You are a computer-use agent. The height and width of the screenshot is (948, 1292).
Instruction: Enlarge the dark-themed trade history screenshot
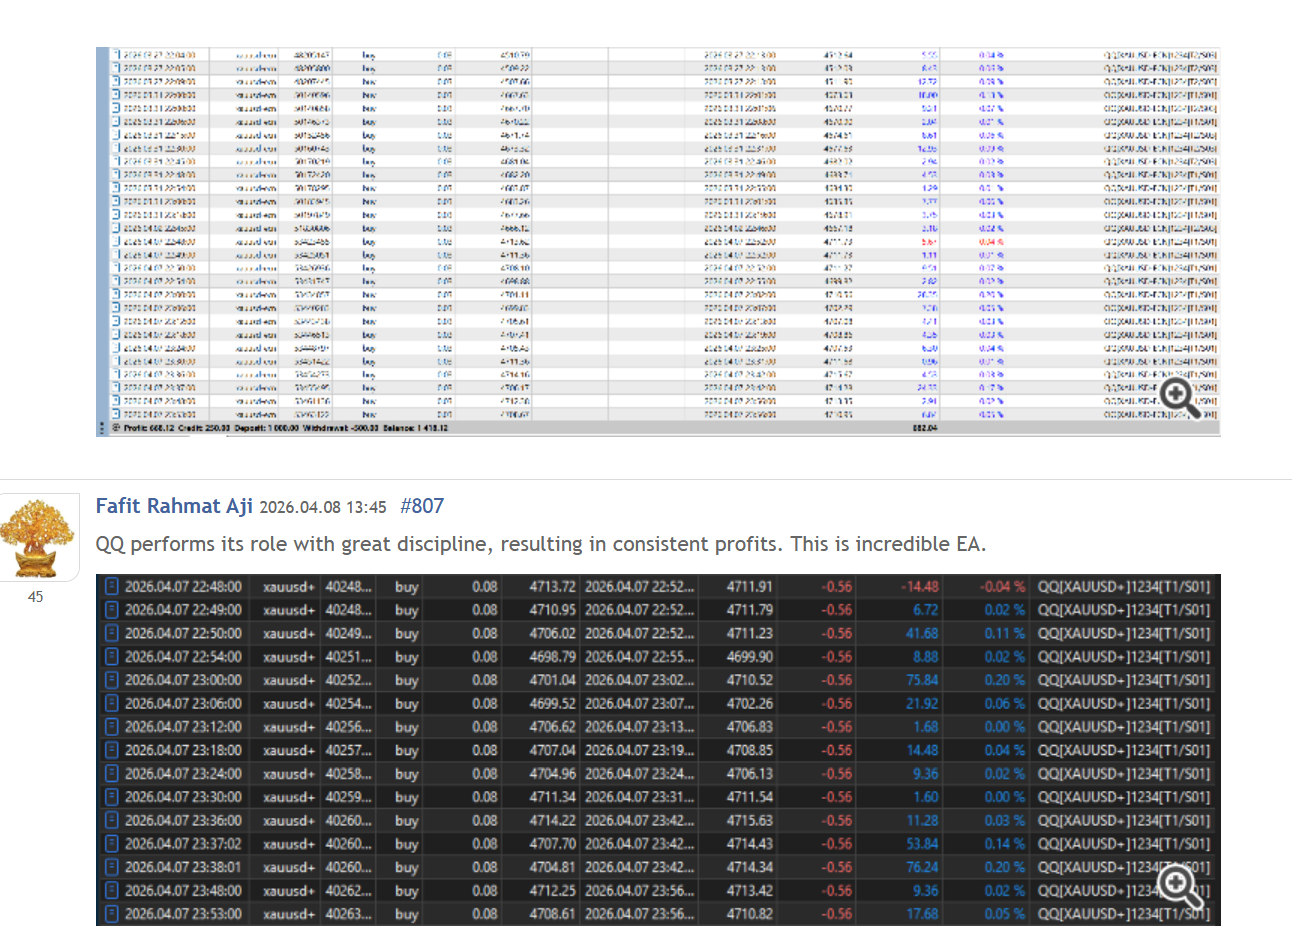click(x=600, y=750)
